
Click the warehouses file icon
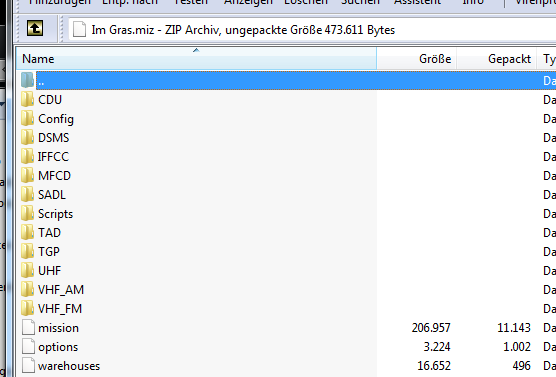[28, 365]
